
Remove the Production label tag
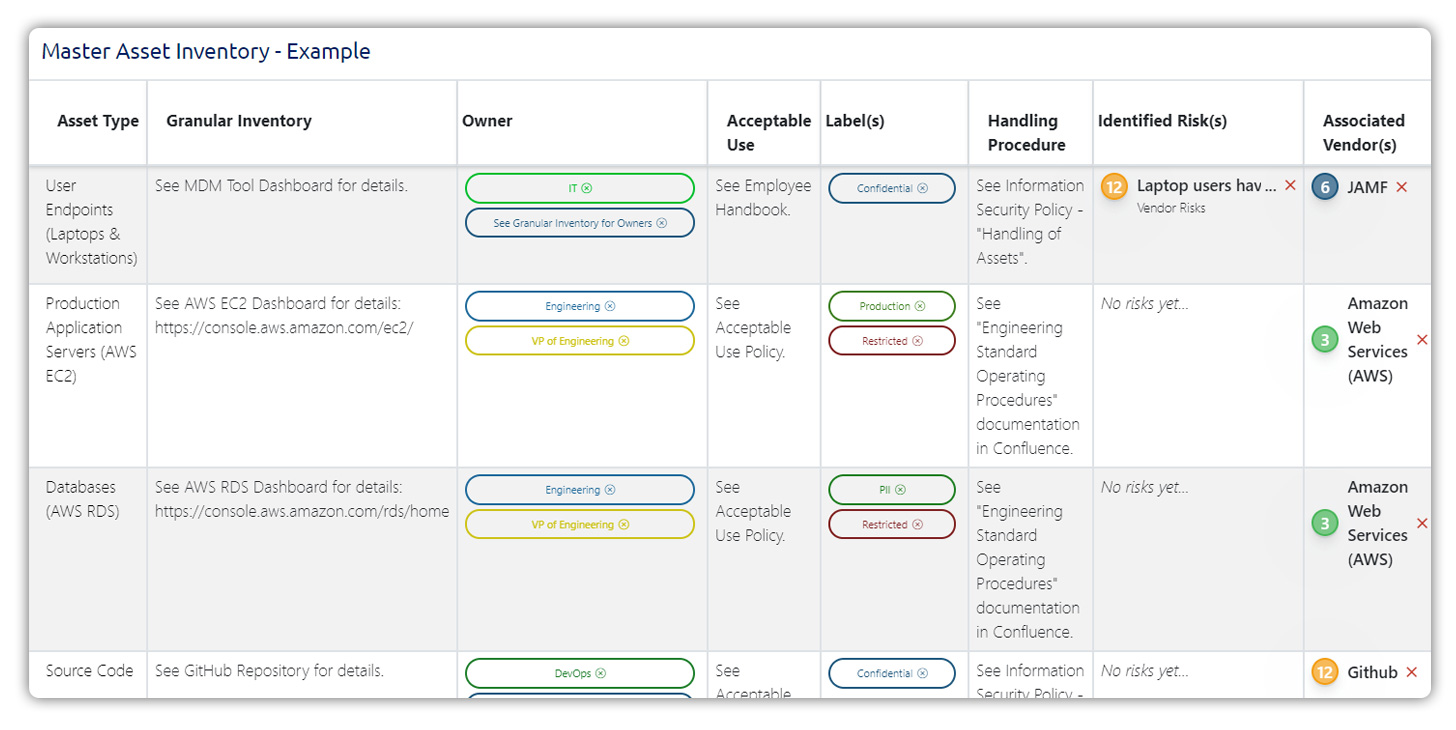pos(920,306)
